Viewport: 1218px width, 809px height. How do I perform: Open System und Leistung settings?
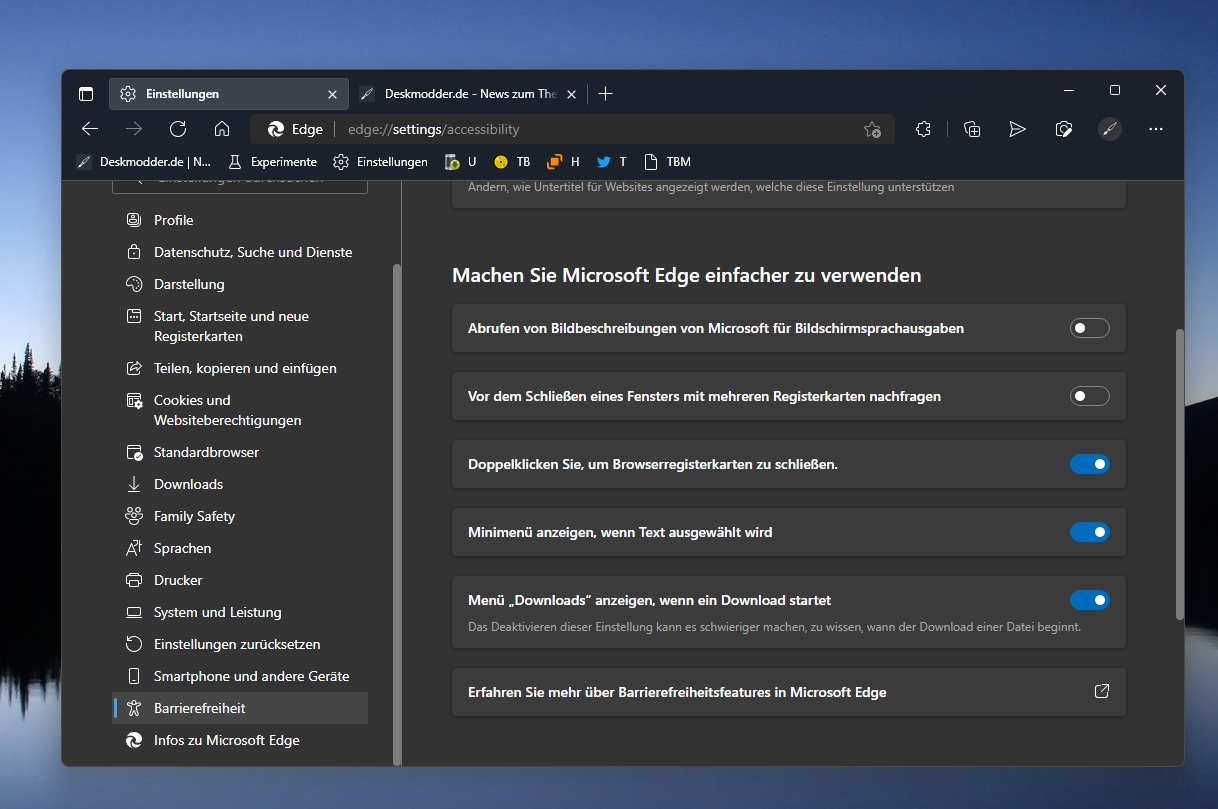pyautogui.click(x=240, y=612)
